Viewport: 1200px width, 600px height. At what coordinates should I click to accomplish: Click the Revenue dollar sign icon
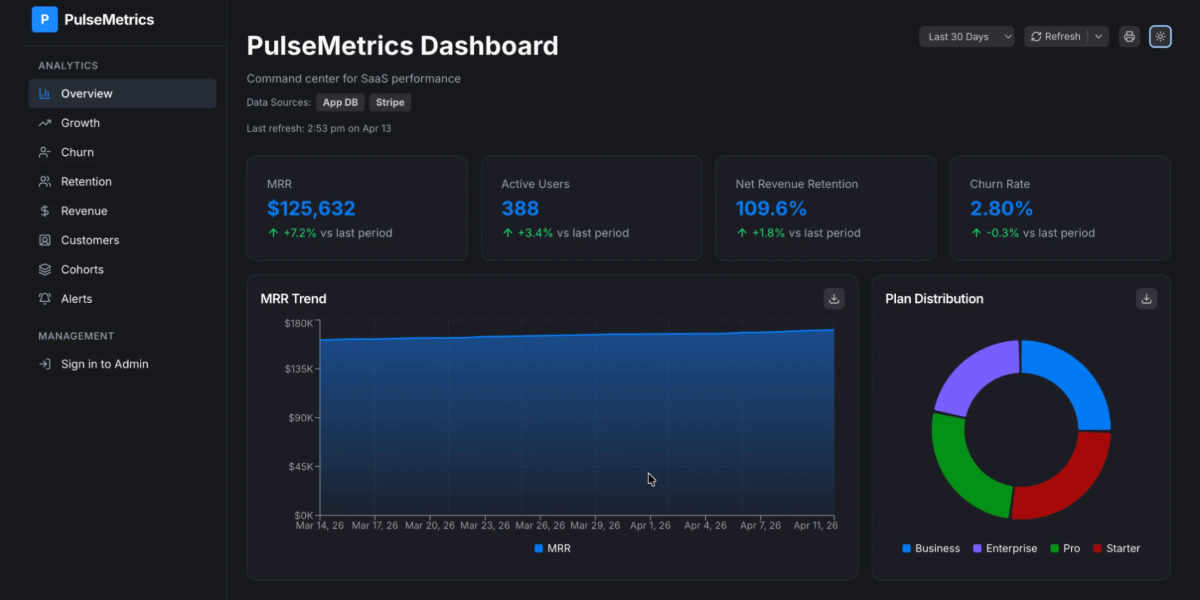[45, 211]
